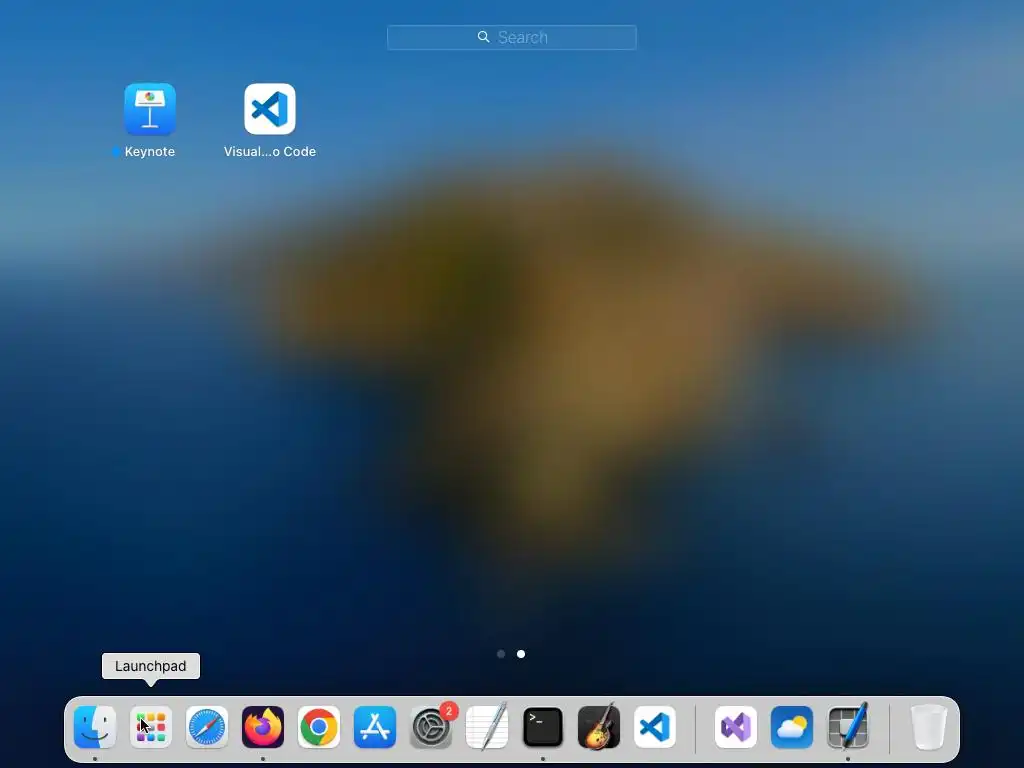Image resolution: width=1024 pixels, height=768 pixels.
Task: Launch Terminal from the Dock
Action: click(543, 727)
